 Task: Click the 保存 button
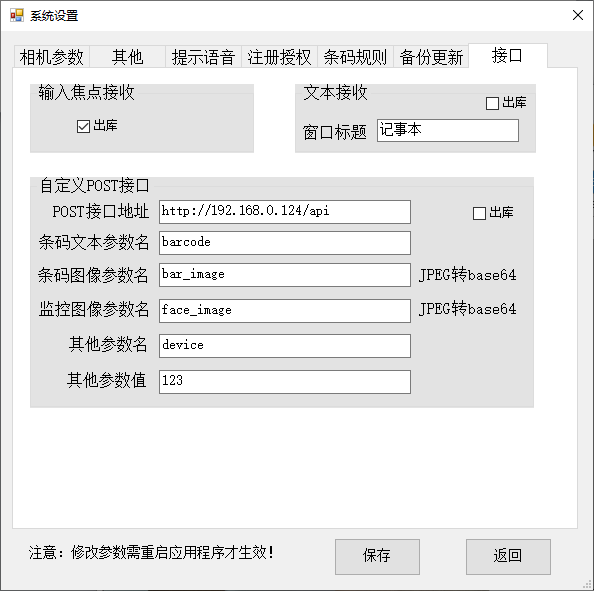coord(377,557)
